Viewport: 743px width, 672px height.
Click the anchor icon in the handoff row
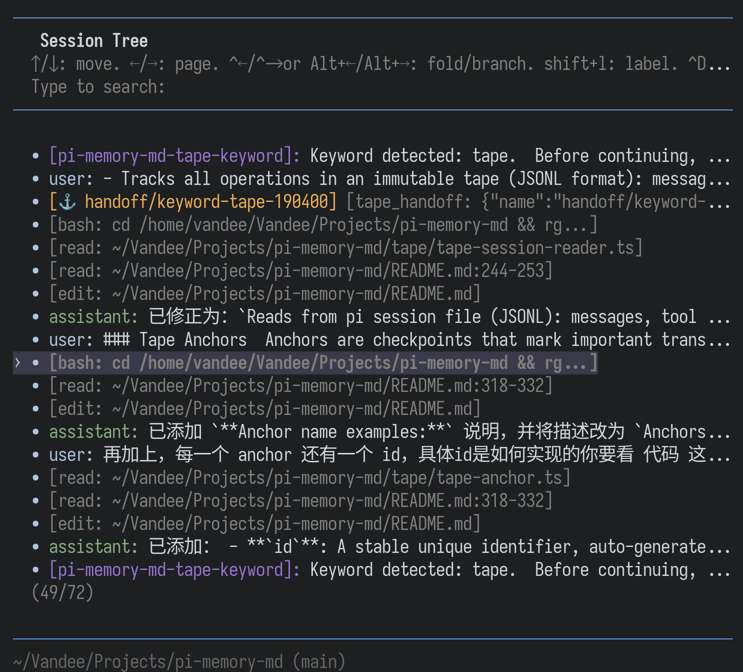(x=67, y=202)
